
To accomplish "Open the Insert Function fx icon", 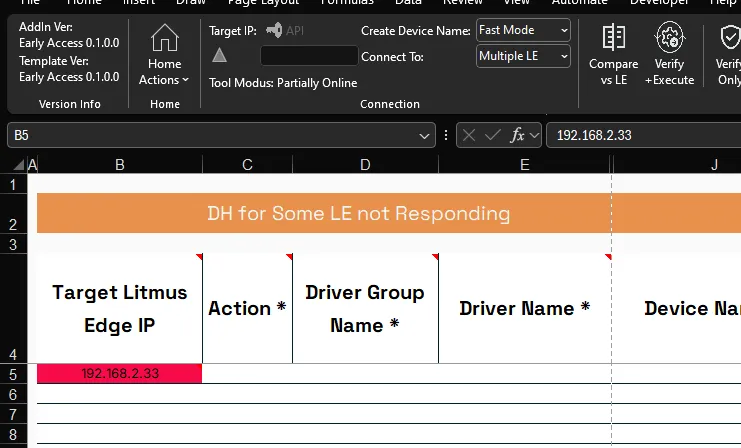I will 517,136.
